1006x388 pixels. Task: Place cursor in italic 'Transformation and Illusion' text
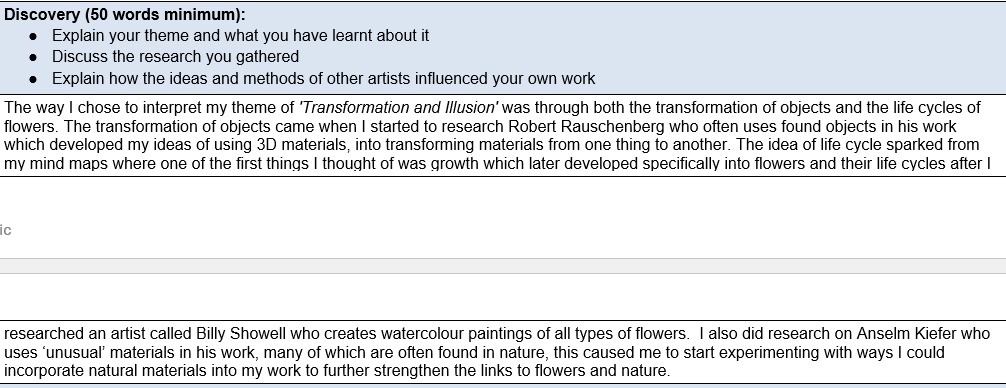click(x=398, y=107)
